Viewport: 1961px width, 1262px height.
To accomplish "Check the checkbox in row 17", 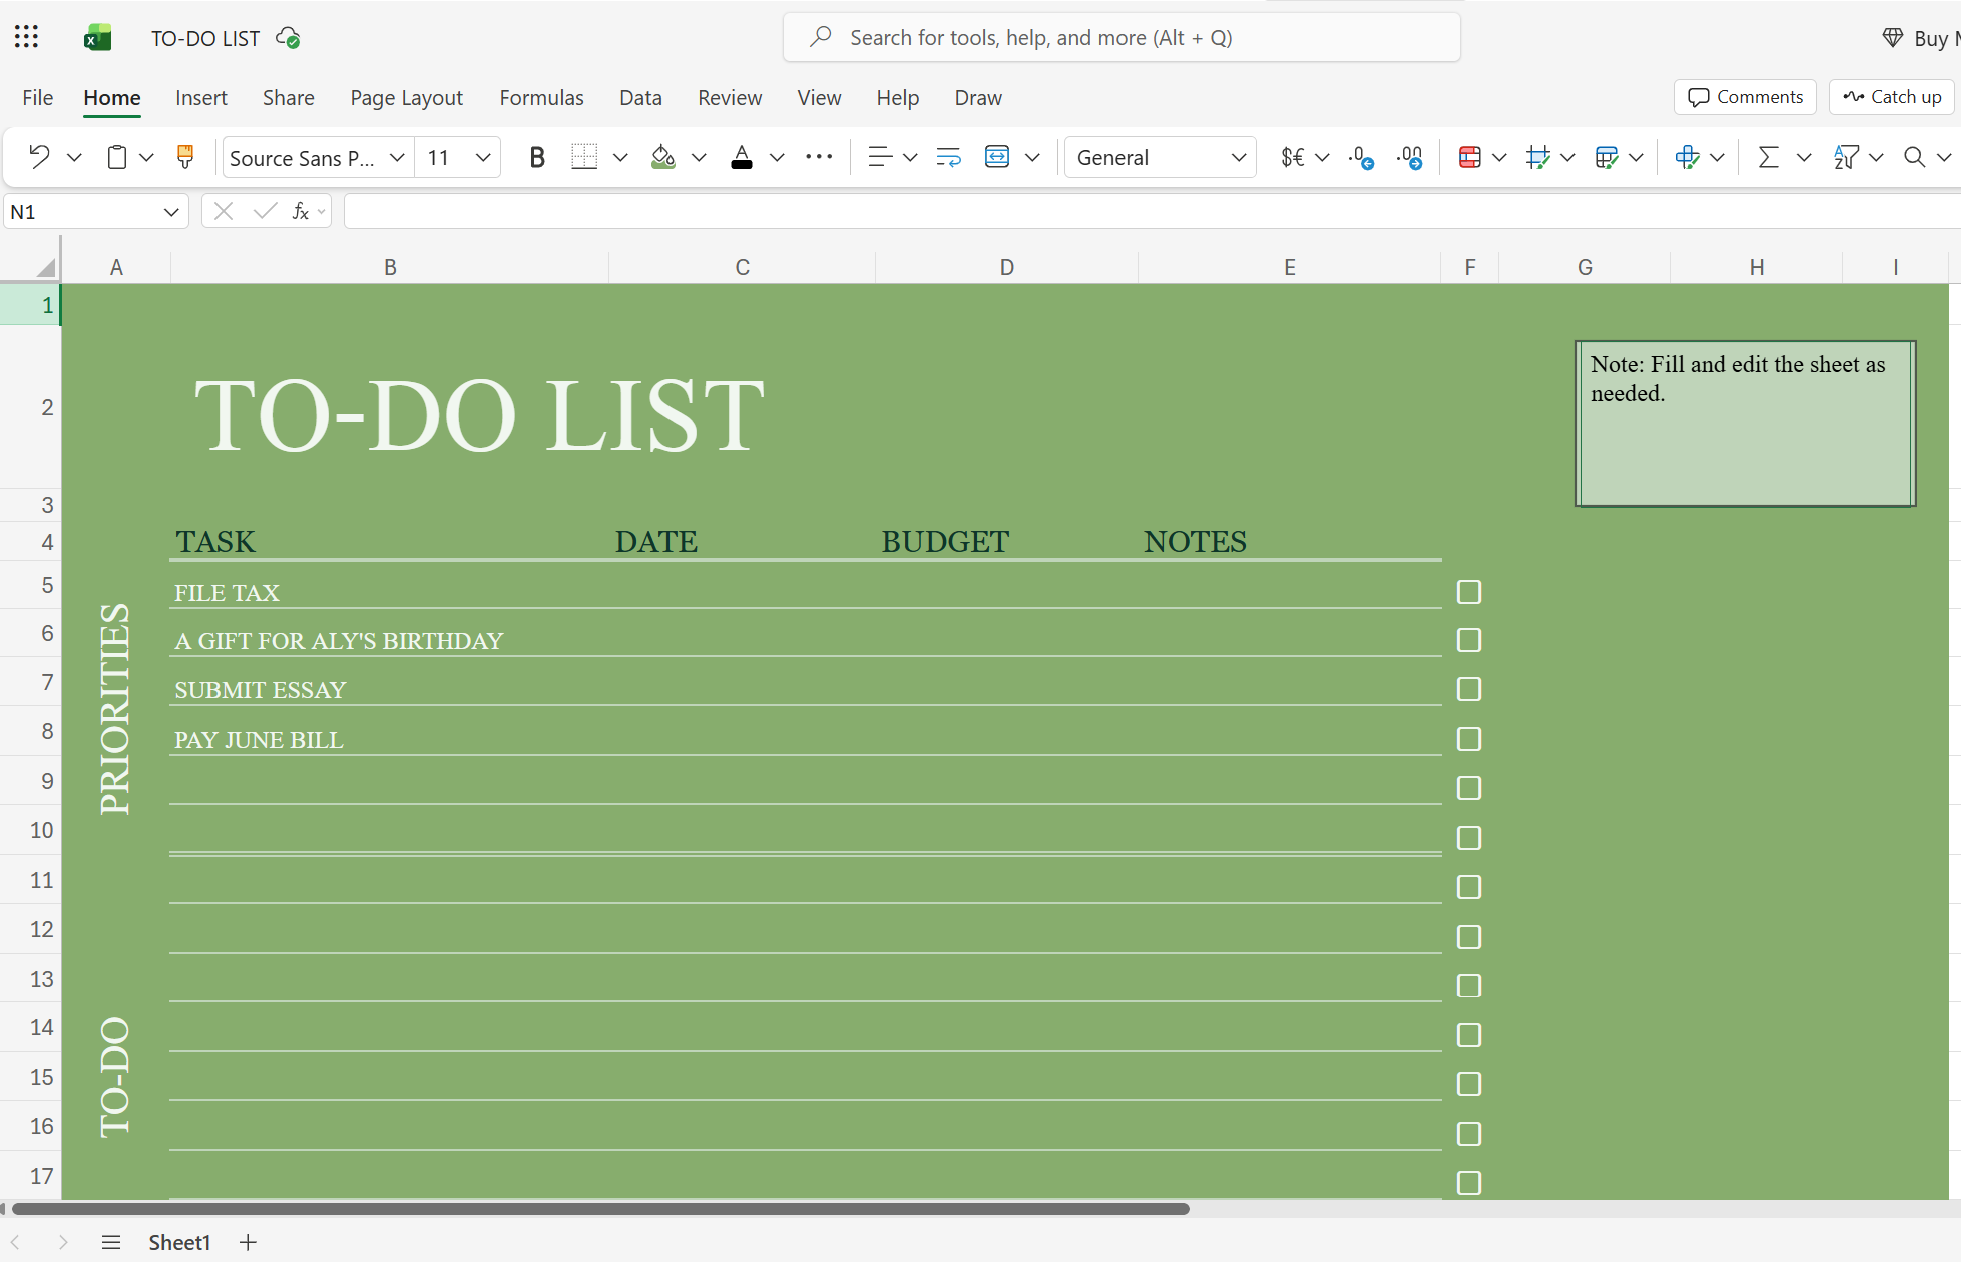I will pos(1469,1183).
